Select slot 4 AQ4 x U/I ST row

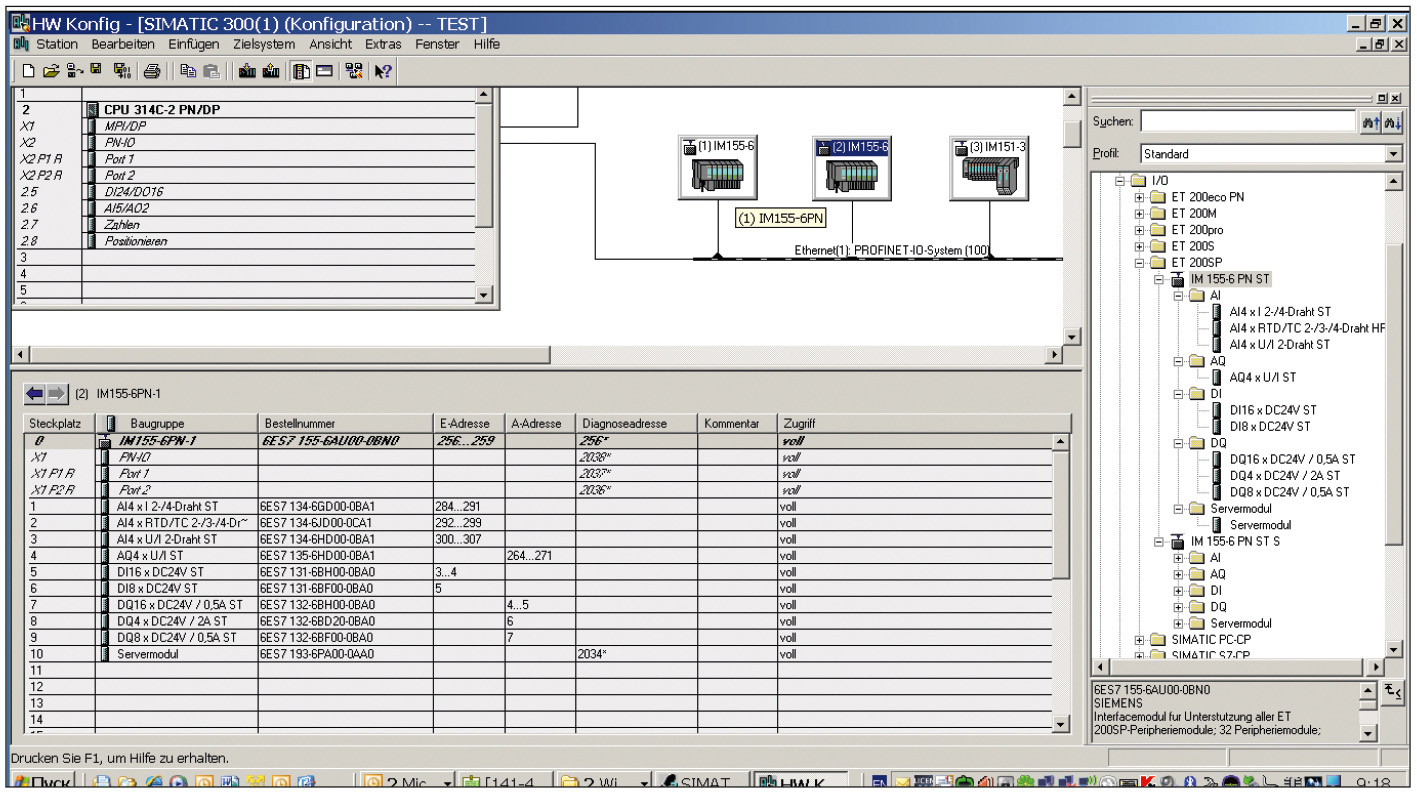[x=538, y=556]
